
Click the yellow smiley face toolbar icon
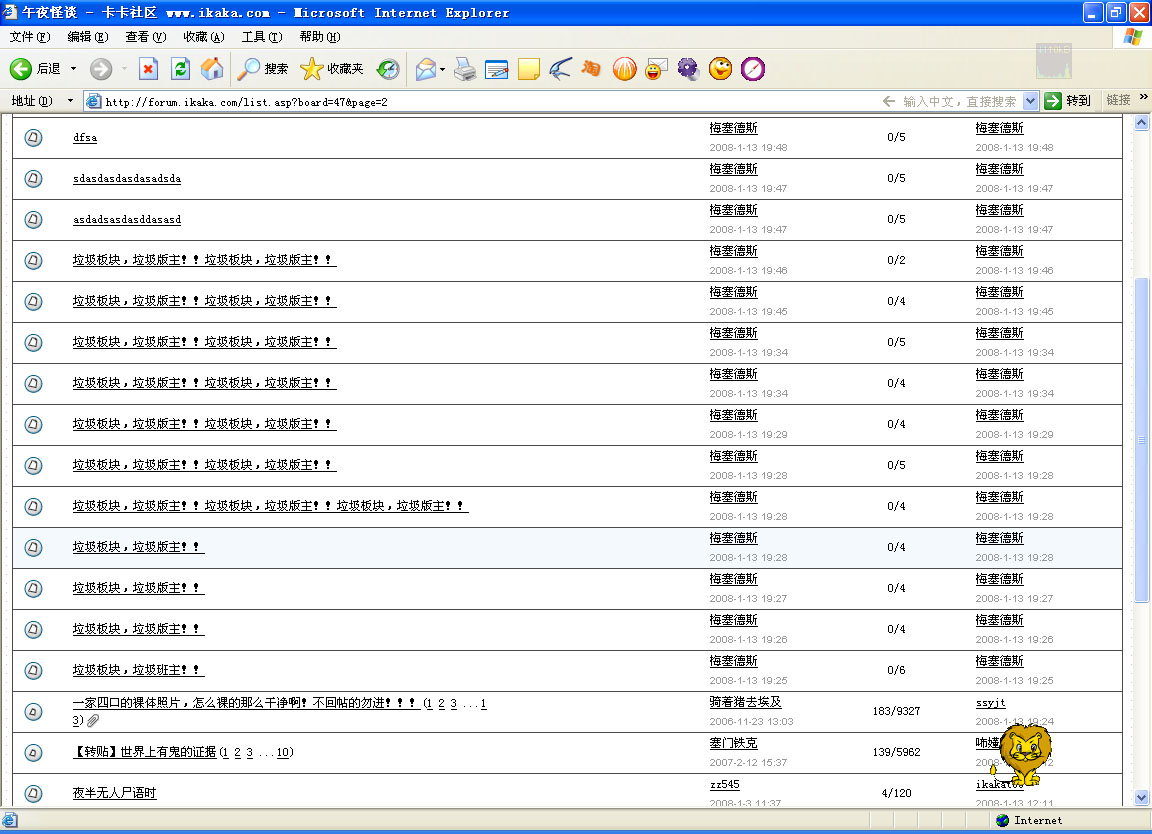[x=720, y=69]
